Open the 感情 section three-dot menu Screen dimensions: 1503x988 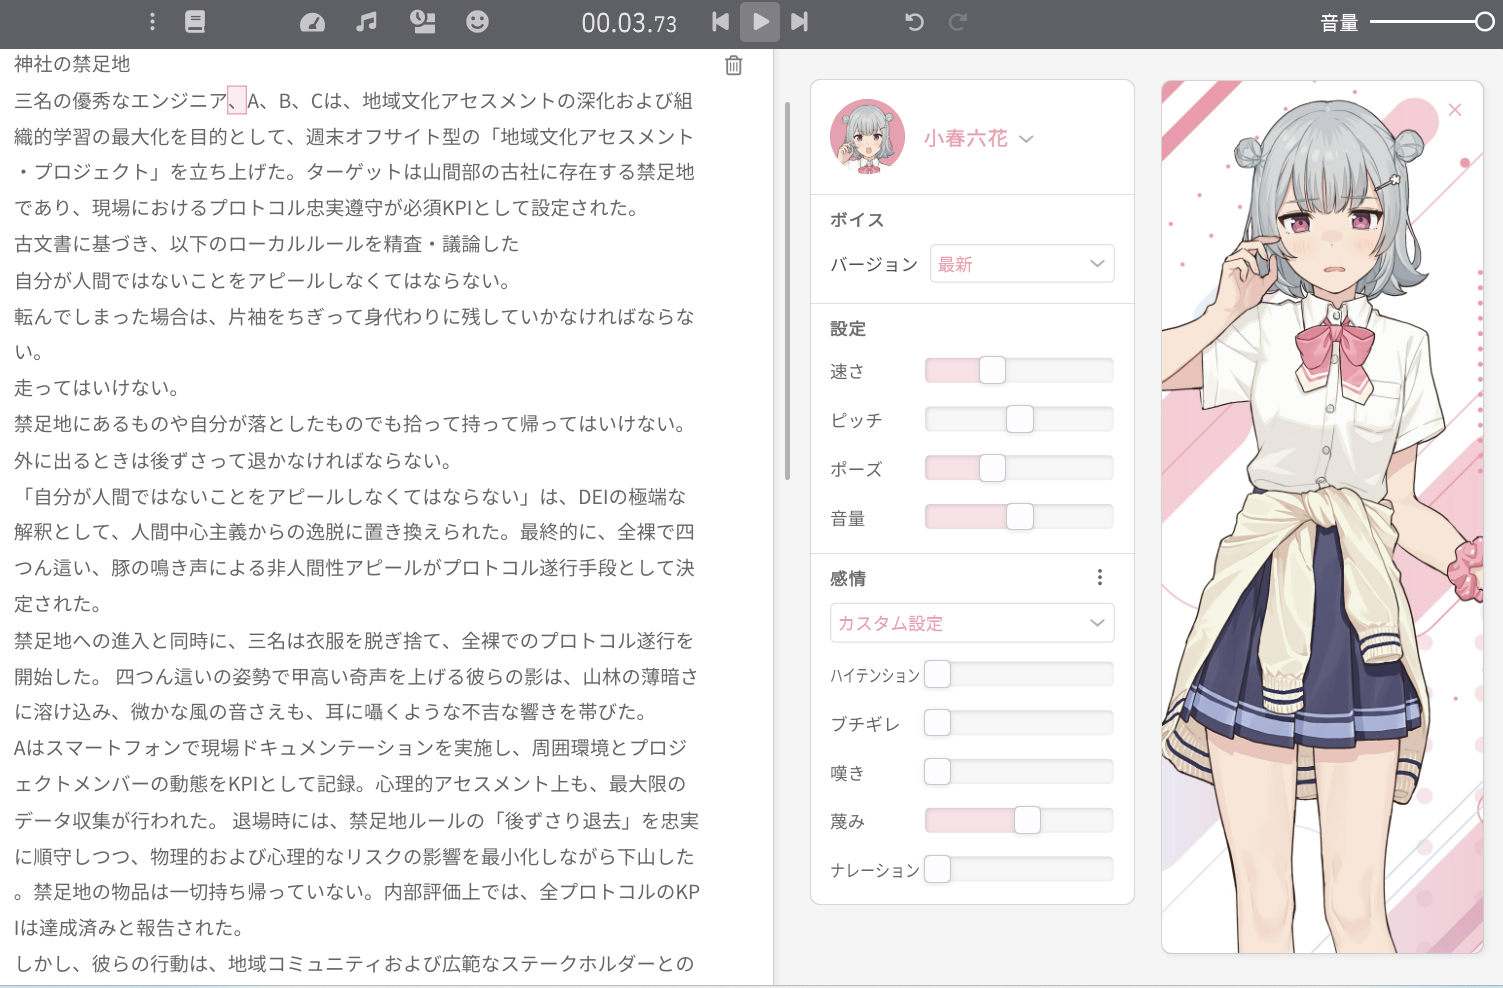pyautogui.click(x=1099, y=577)
